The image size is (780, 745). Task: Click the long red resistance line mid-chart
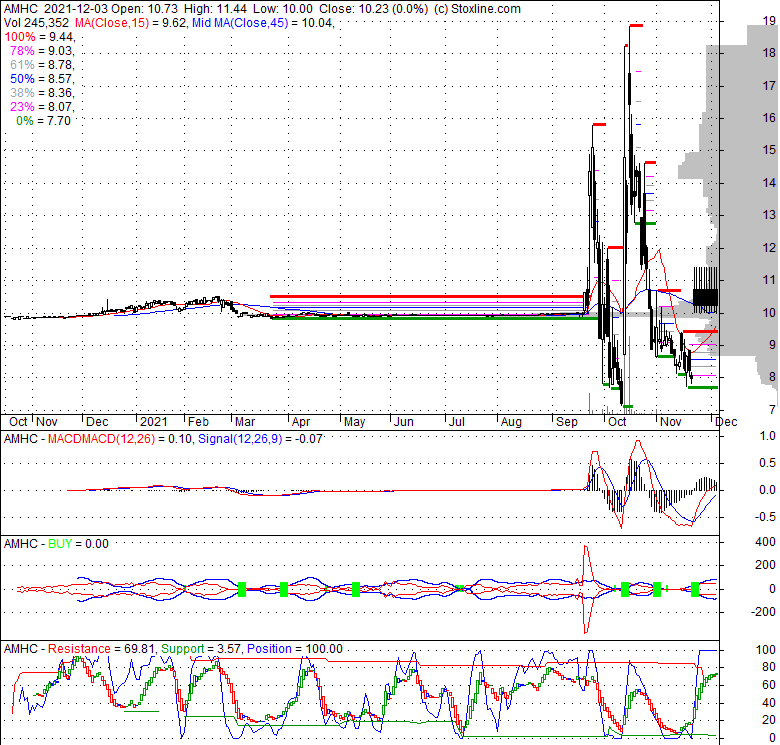pyautogui.click(x=426, y=296)
